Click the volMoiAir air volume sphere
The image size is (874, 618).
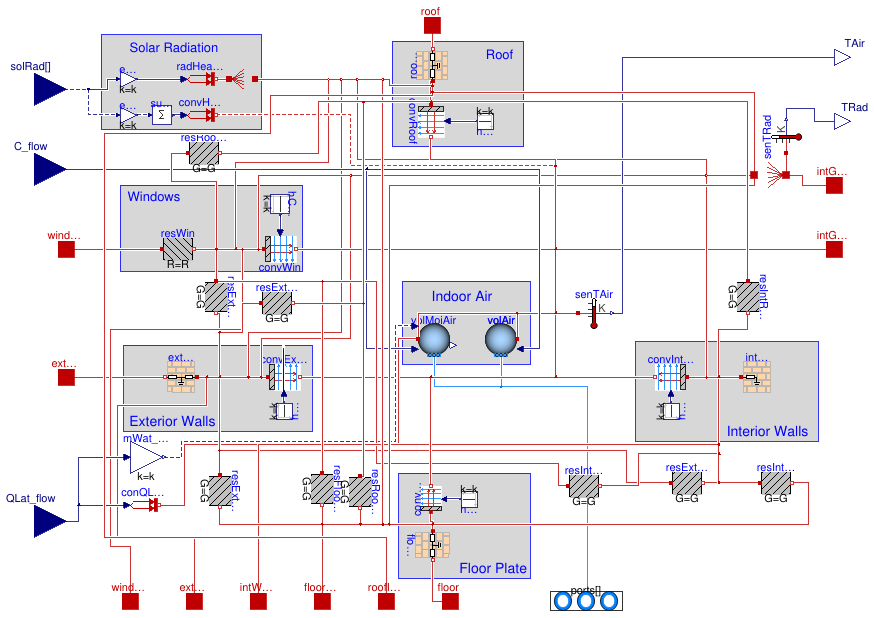pyautogui.click(x=434, y=339)
